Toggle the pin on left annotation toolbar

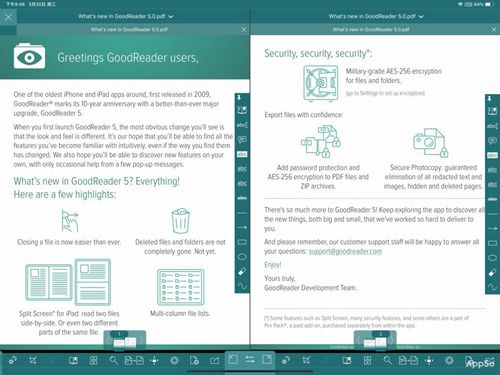239,97
